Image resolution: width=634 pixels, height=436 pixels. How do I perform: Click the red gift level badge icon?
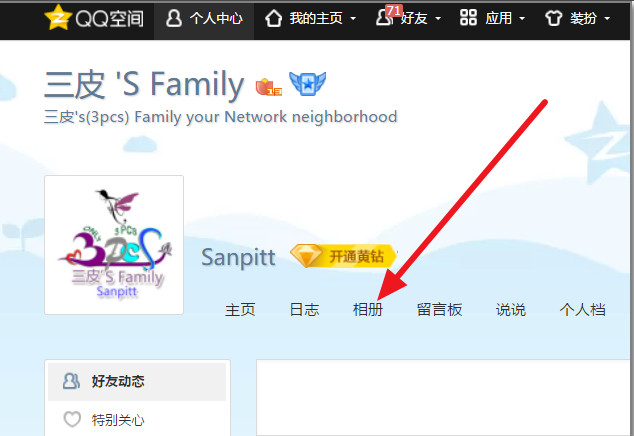[x=268, y=87]
